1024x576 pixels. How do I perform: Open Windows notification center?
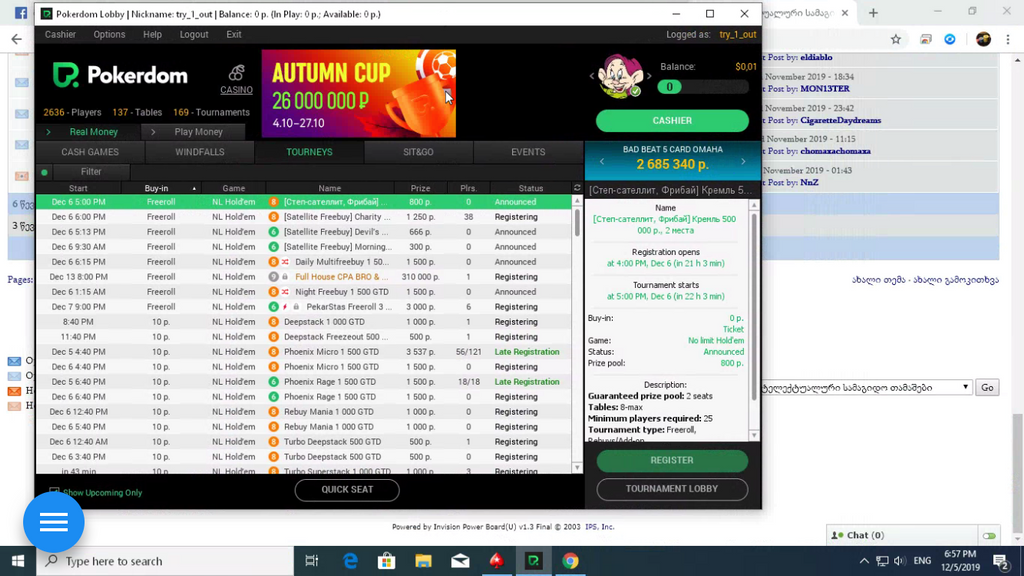pos(1001,561)
